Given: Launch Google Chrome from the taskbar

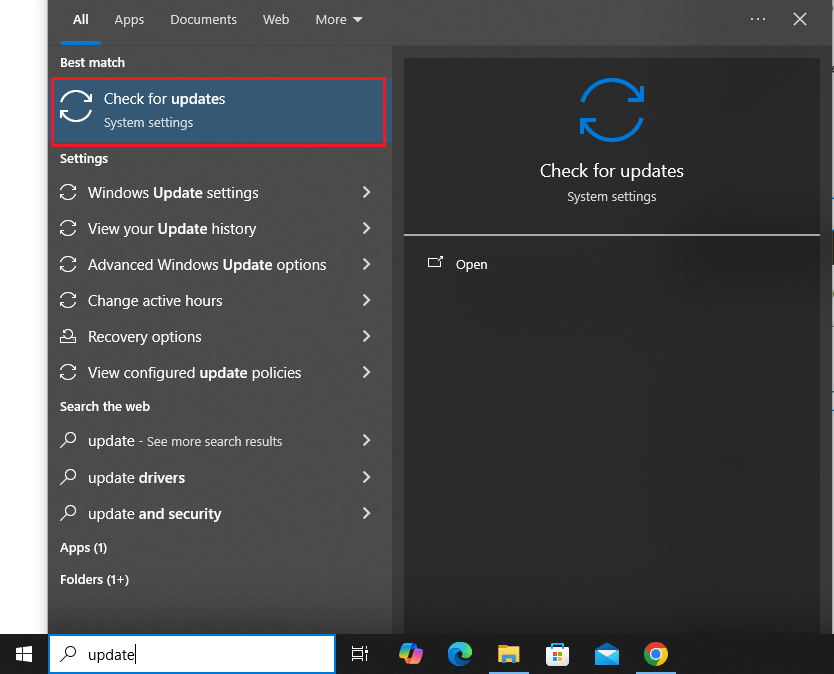Looking at the screenshot, I should (655, 654).
